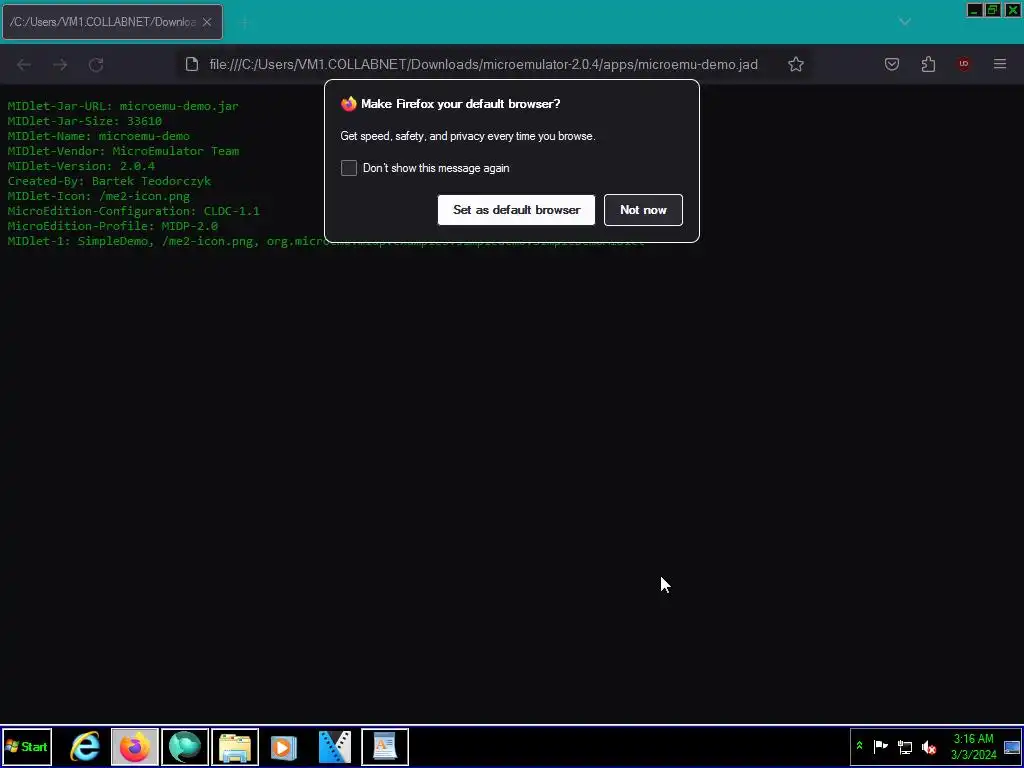Click the Created-By: Bartek Teodorczyk line
The height and width of the screenshot is (768, 1024).
click(109, 181)
